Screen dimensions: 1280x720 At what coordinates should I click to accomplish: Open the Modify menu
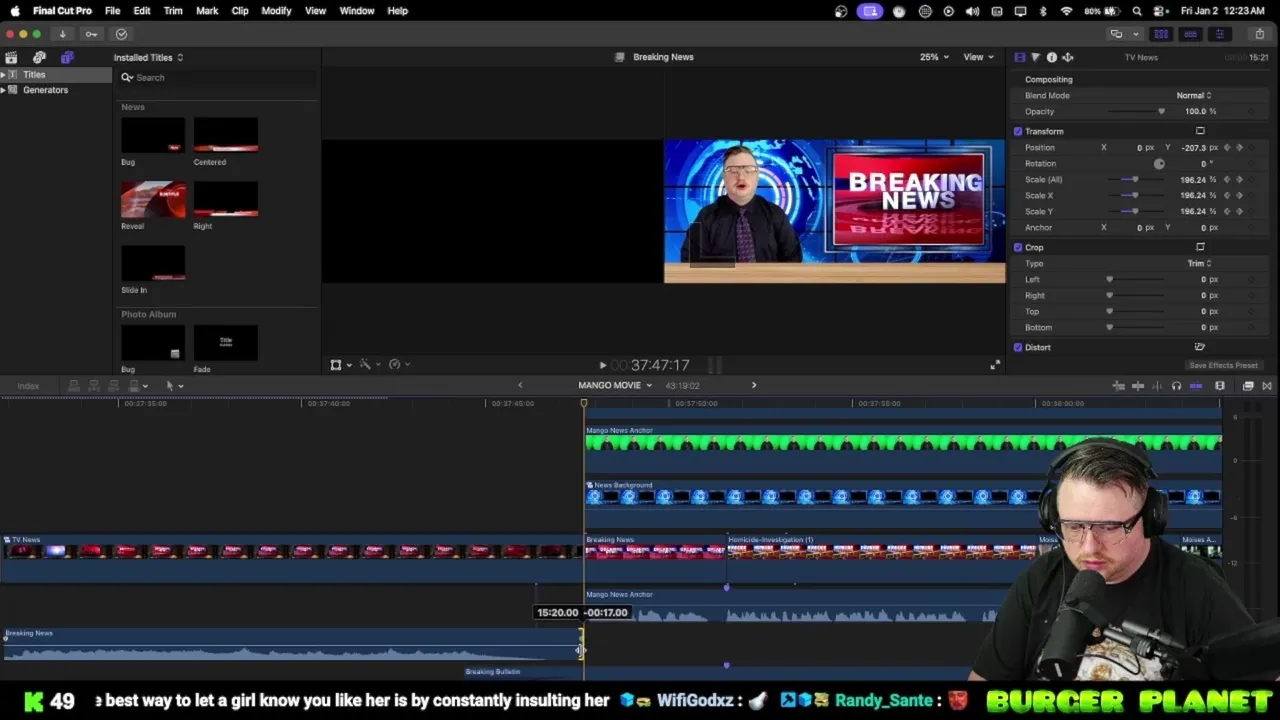click(276, 11)
